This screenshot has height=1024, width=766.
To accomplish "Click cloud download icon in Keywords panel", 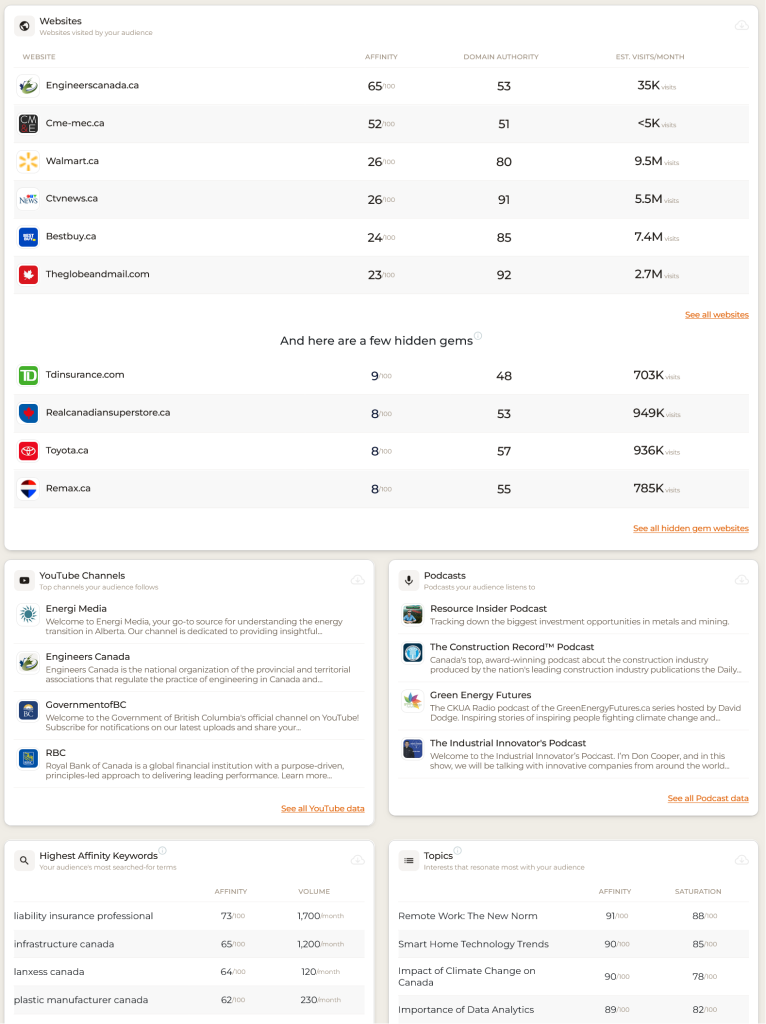I will (x=357, y=860).
